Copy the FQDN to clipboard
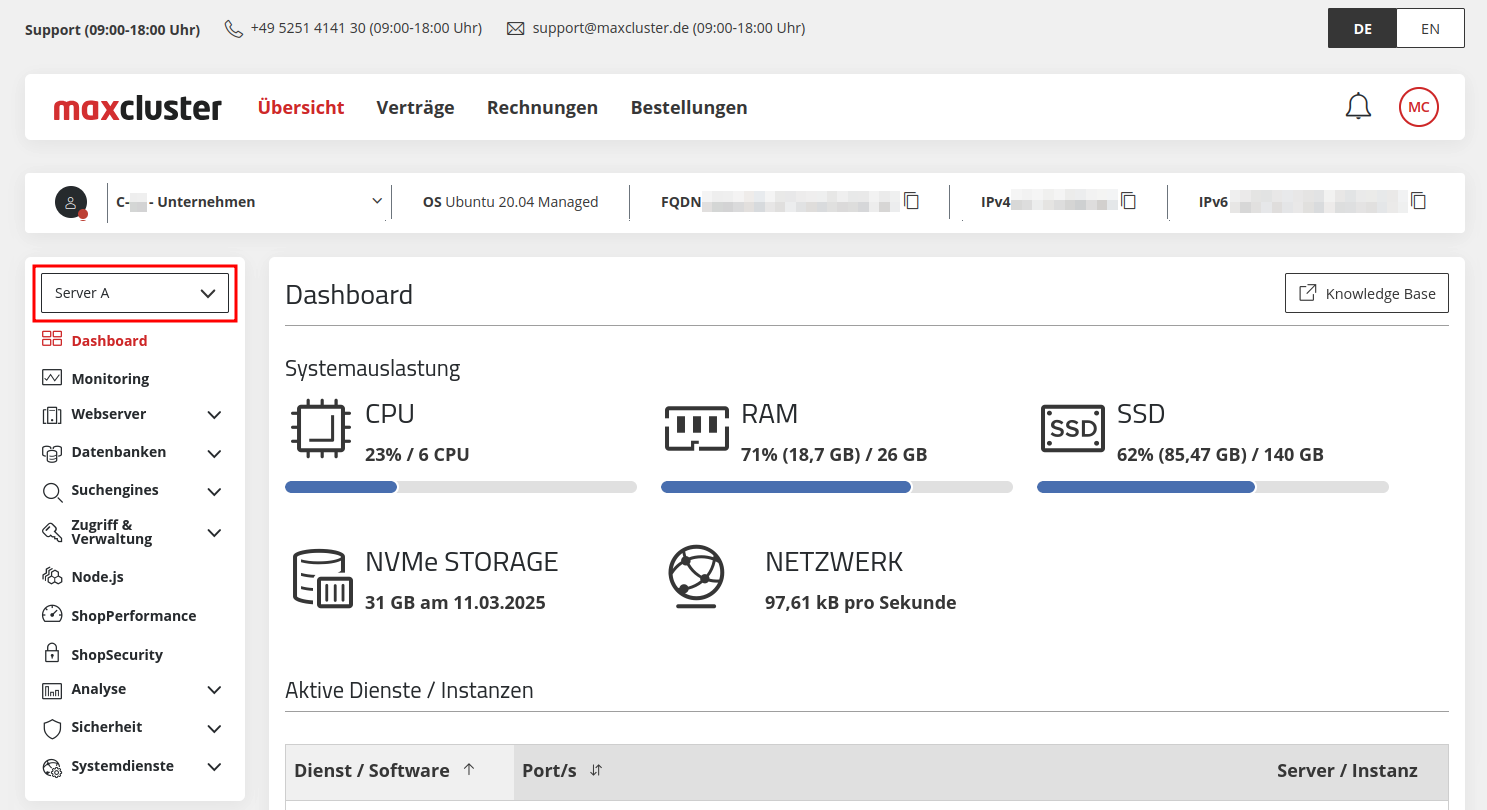 pos(911,201)
